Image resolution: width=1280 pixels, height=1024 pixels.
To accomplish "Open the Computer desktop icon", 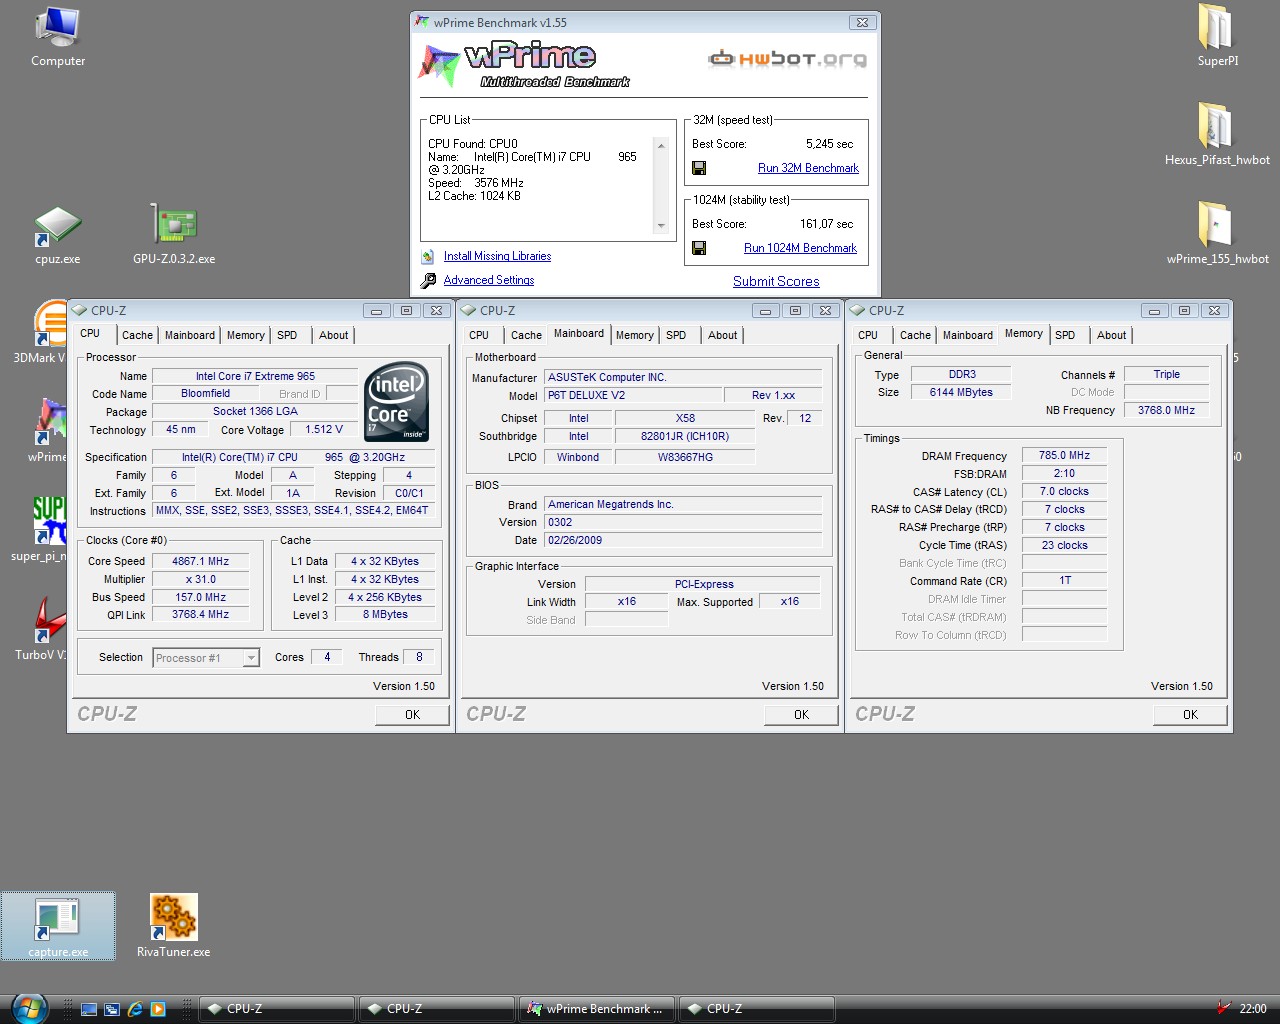I will 57,37.
